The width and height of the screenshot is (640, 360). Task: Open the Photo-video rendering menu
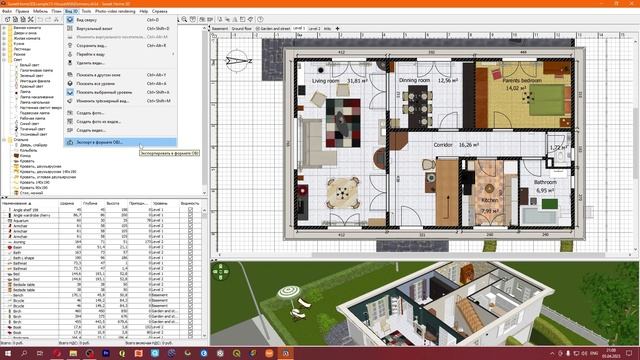coord(115,11)
